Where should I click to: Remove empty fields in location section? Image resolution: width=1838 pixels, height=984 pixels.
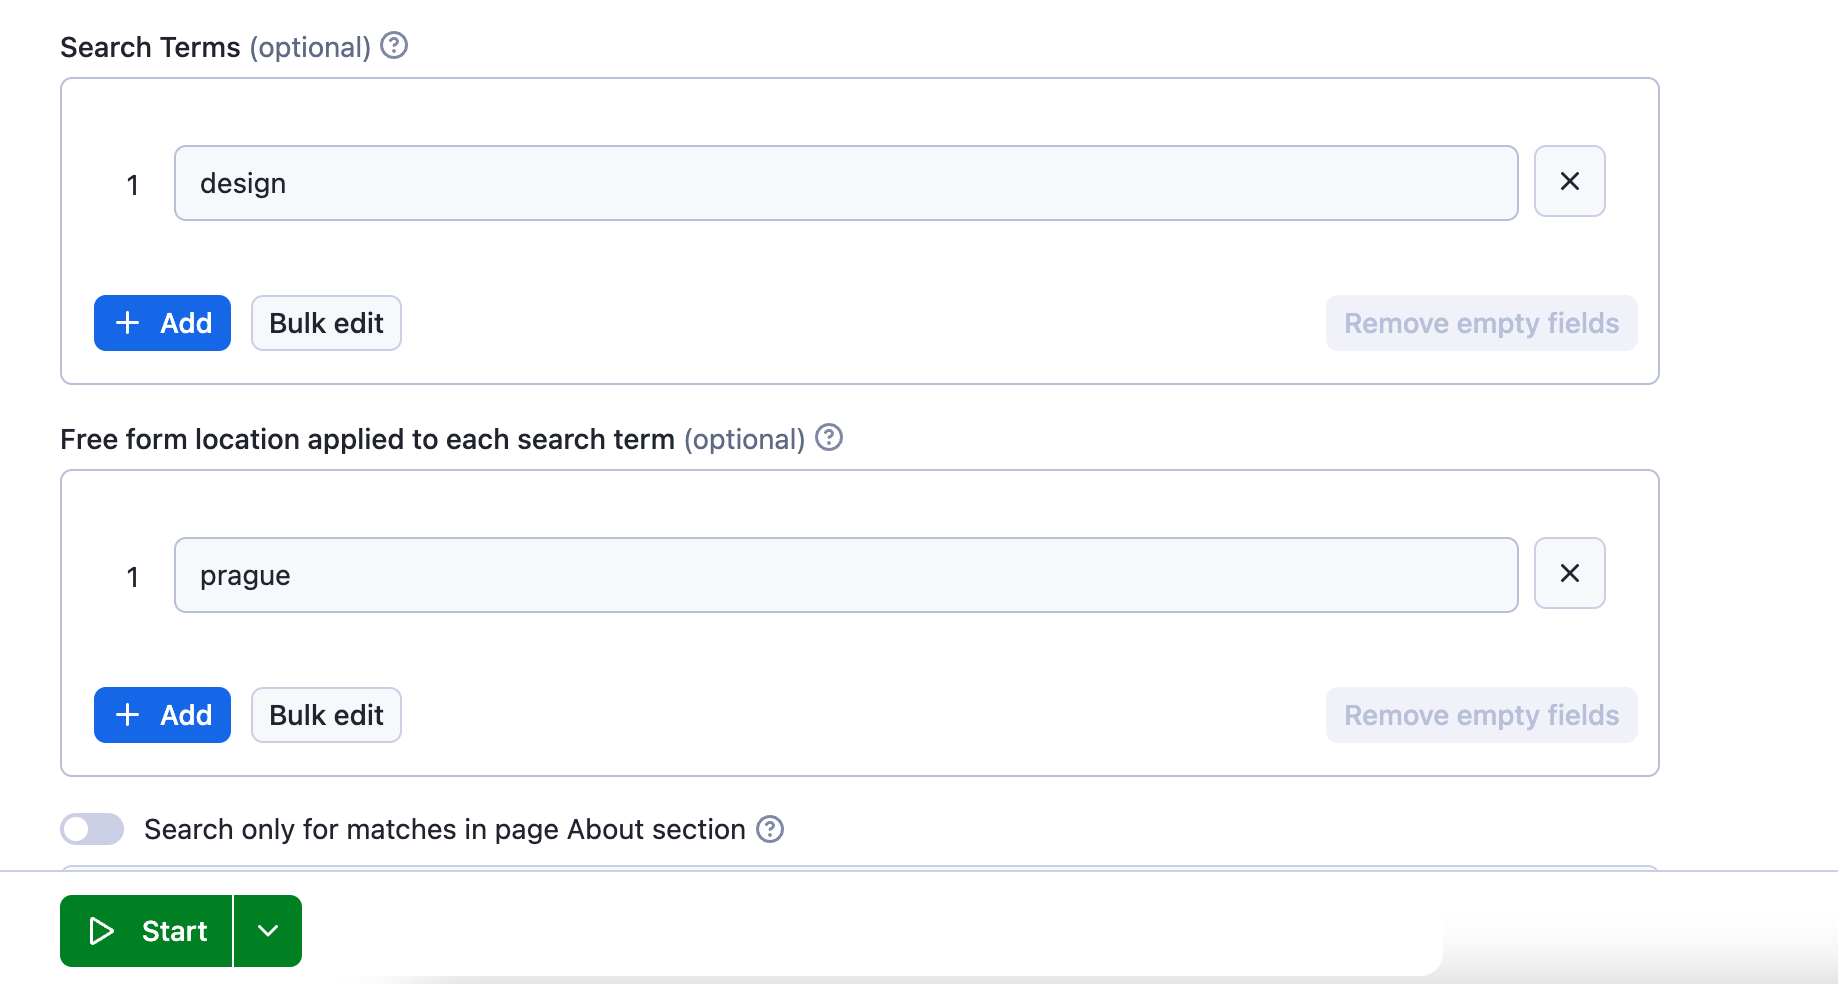coord(1481,715)
